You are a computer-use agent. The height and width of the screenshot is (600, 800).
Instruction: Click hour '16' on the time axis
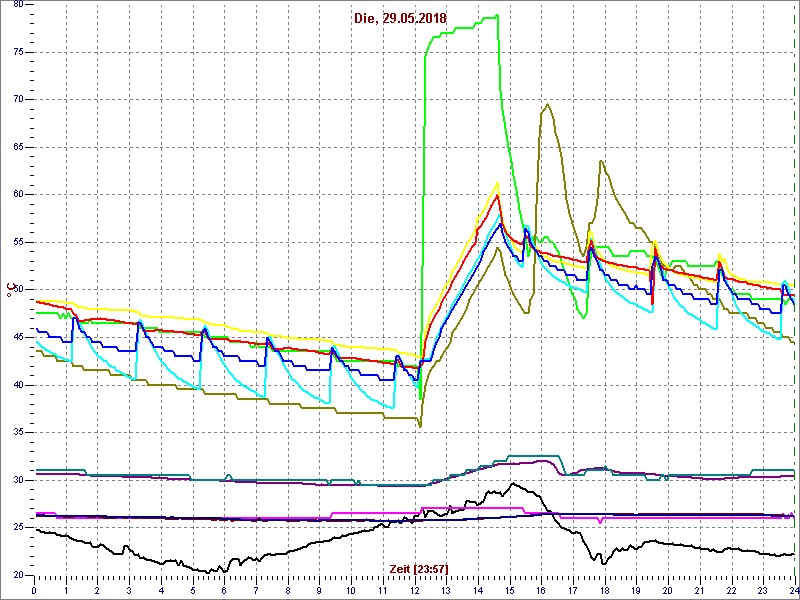(541, 590)
